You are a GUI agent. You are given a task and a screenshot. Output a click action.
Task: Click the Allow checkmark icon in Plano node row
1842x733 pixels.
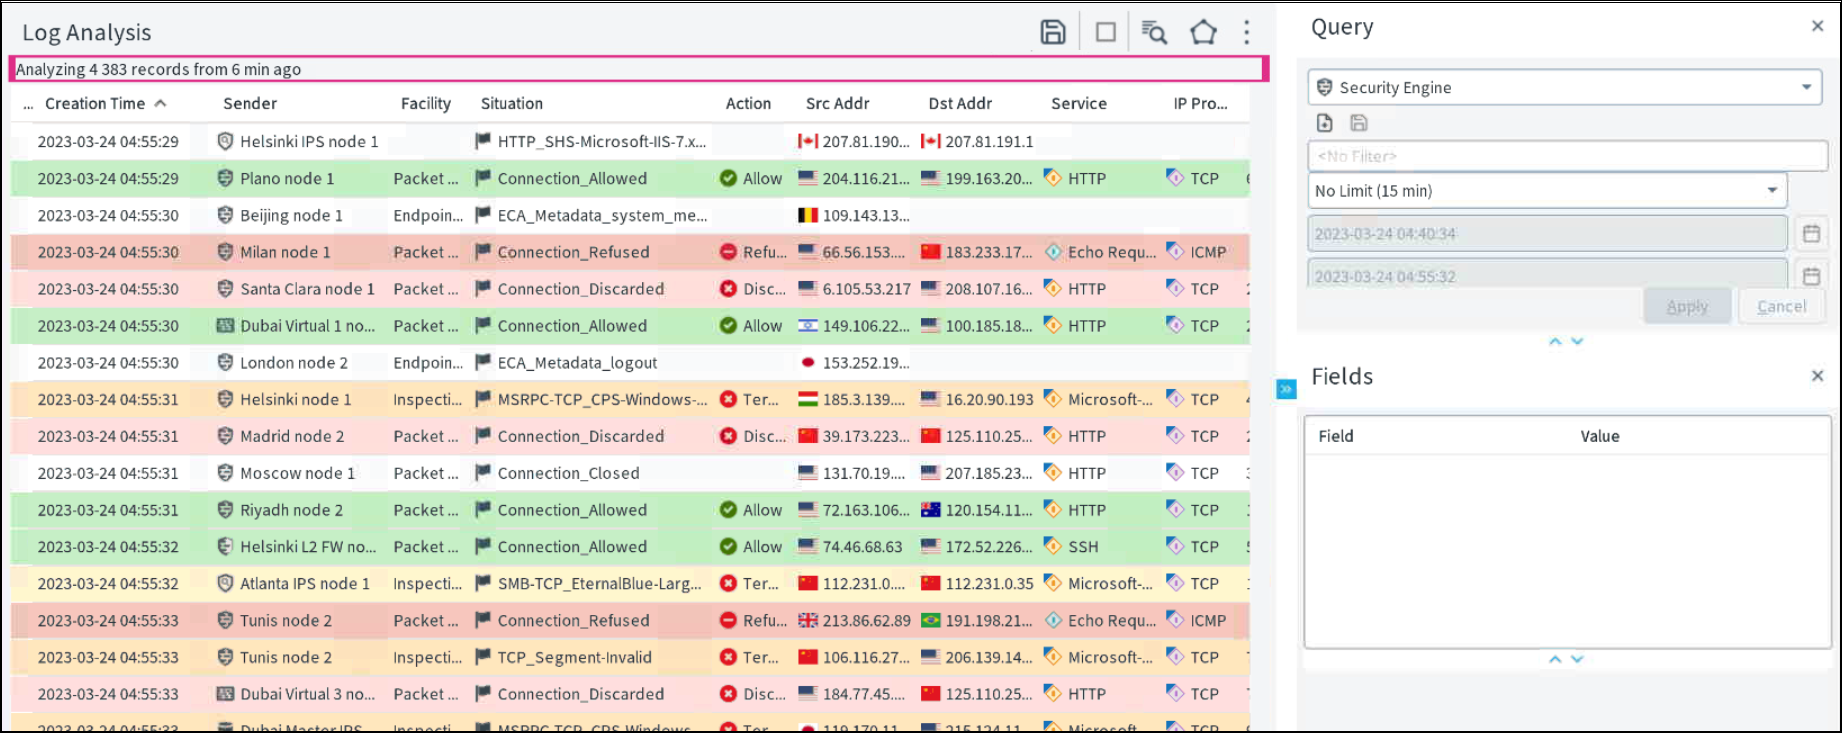[728, 178]
